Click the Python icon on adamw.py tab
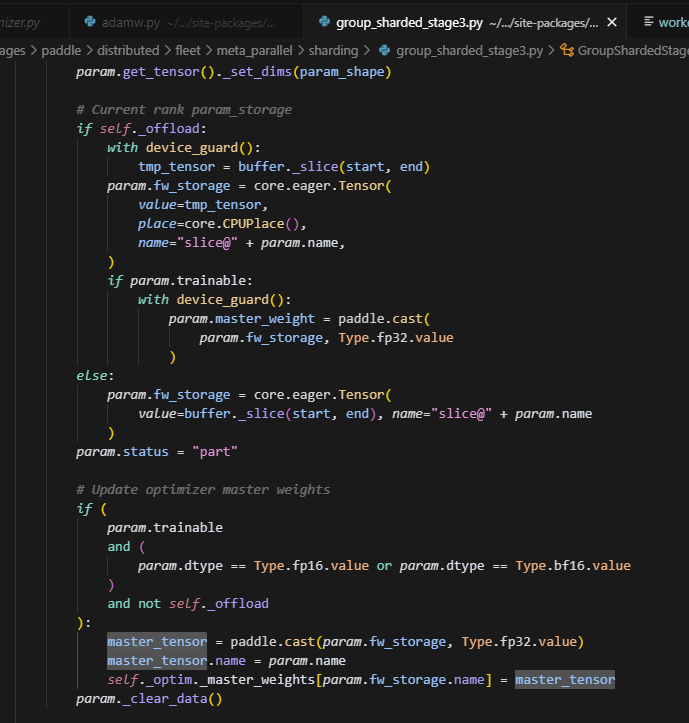The height and width of the screenshot is (723, 689). 90,21
